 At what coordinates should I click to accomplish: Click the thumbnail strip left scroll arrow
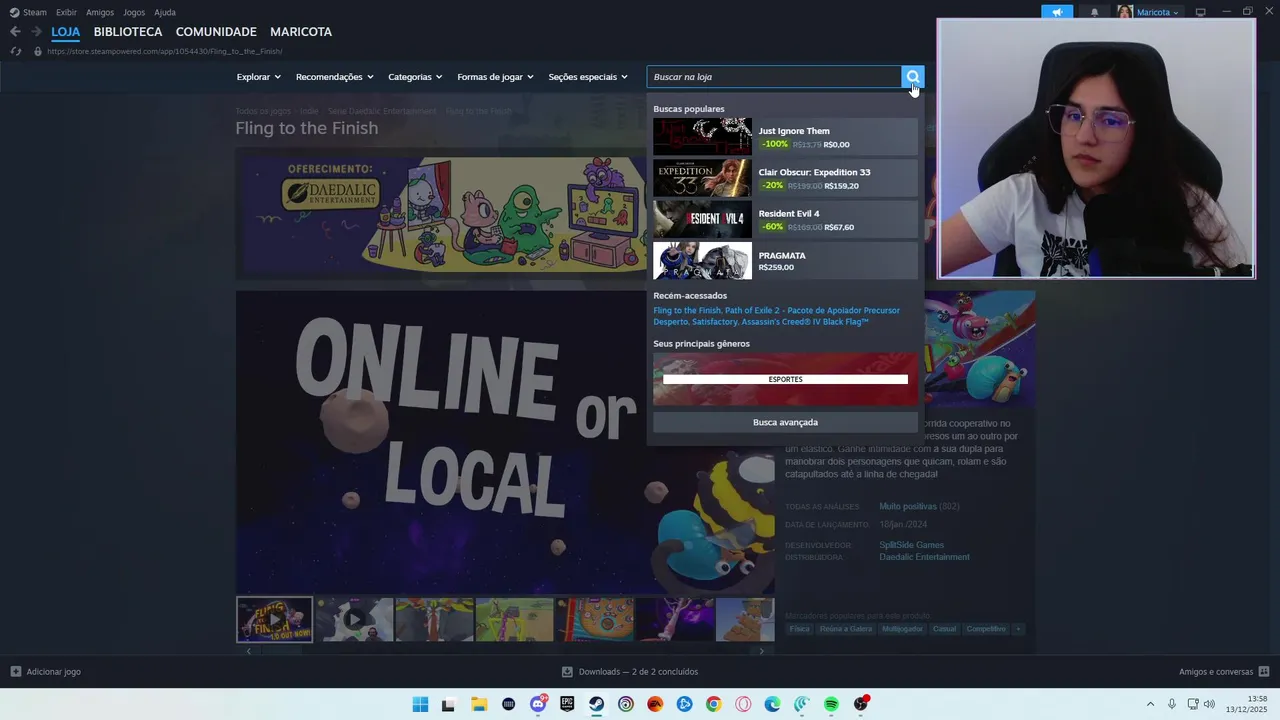[x=249, y=651]
